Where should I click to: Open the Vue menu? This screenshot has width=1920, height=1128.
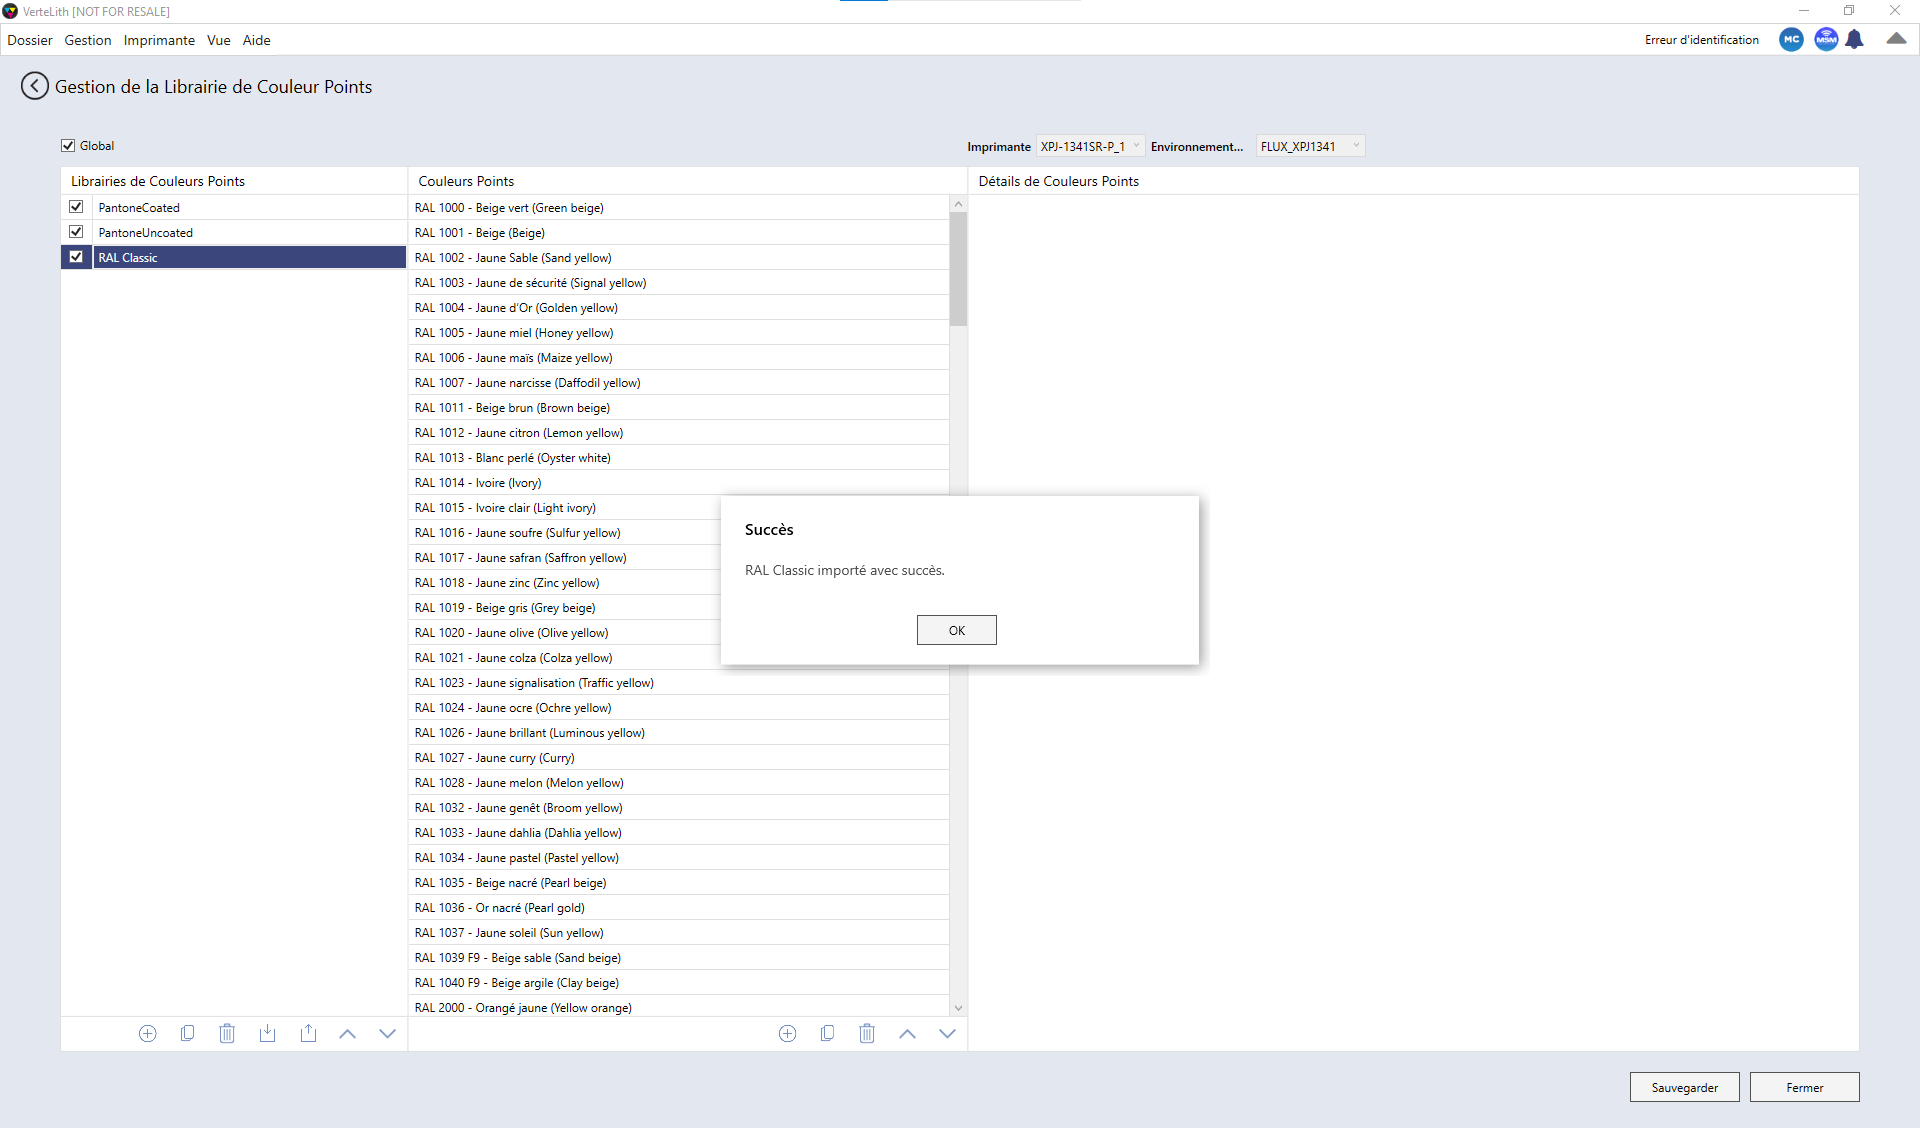(219, 40)
